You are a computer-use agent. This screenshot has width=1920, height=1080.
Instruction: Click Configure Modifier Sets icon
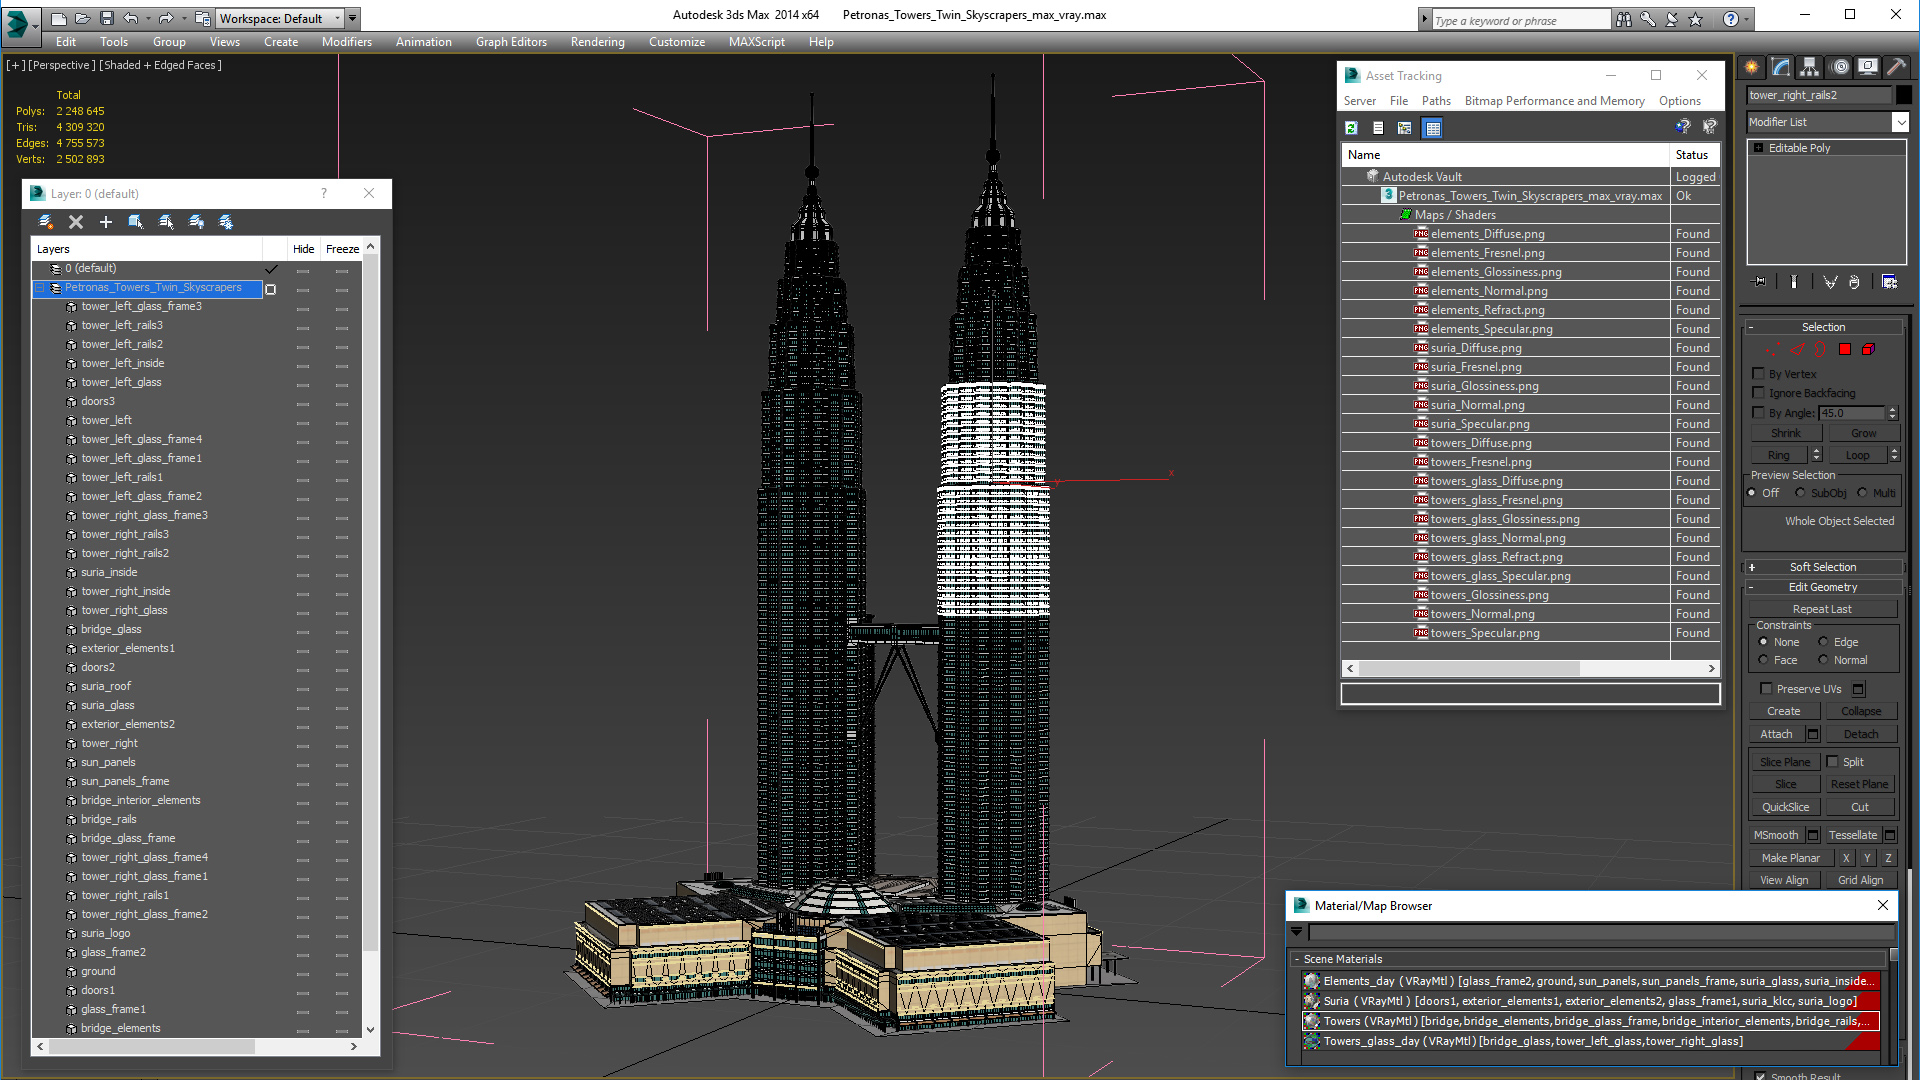(1890, 282)
